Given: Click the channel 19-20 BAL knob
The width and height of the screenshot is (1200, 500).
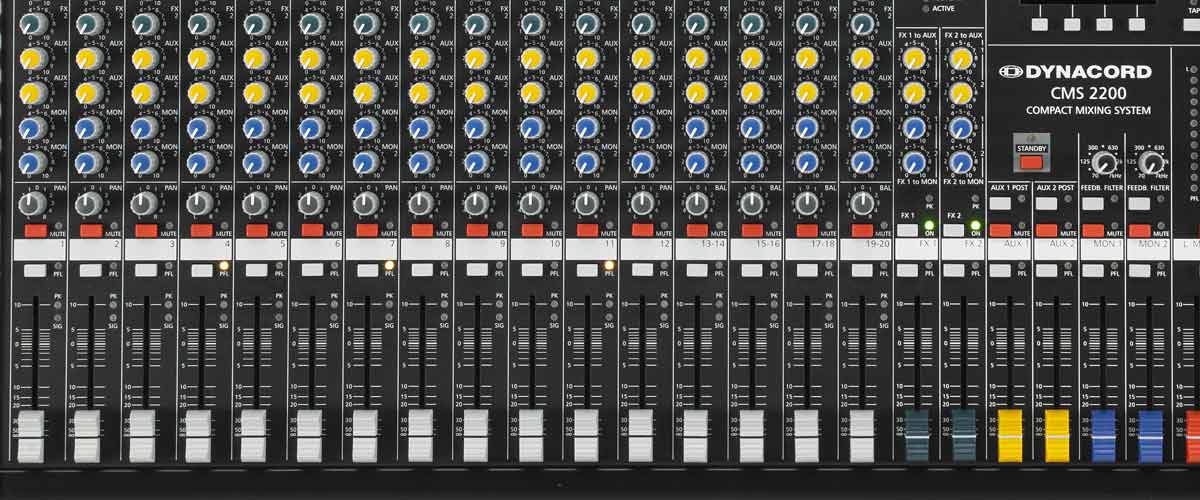Looking at the screenshot, I should [862, 204].
